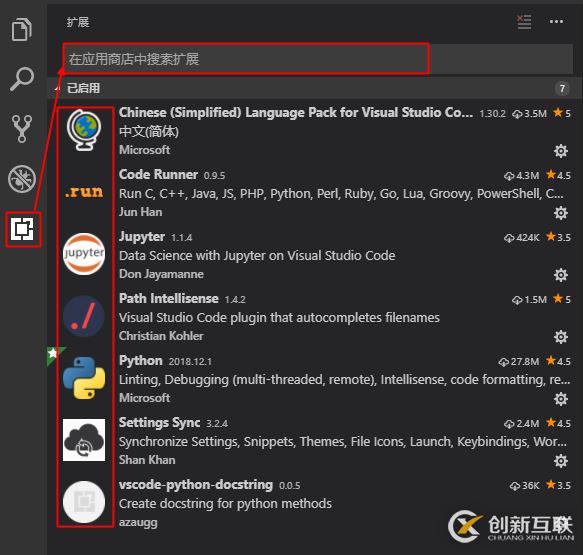583x555 pixels.
Task: Click publisher name Christian Kohler
Action: tap(161, 336)
